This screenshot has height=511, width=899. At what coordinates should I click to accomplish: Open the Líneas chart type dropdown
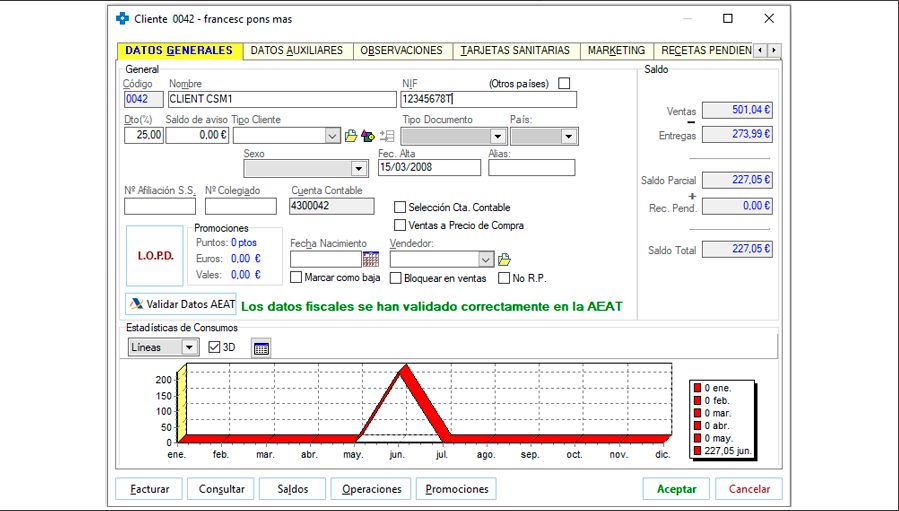click(190, 347)
